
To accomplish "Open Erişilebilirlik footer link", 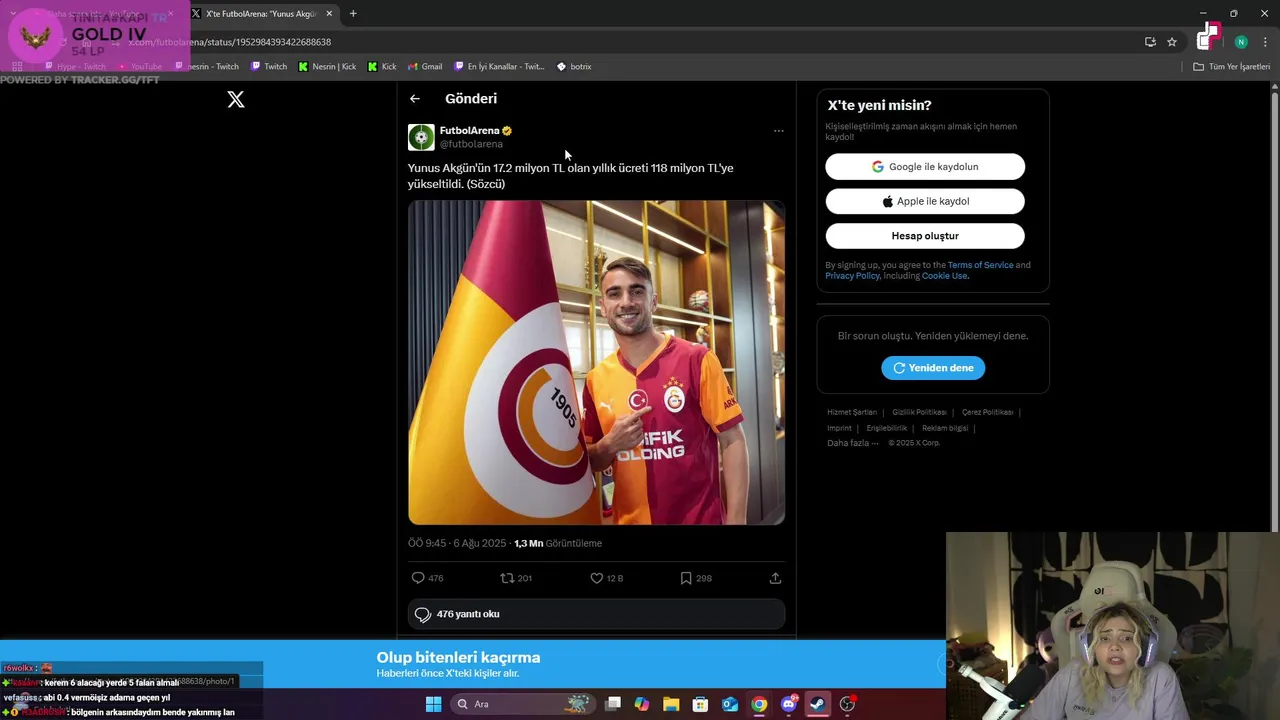I will (x=887, y=428).
